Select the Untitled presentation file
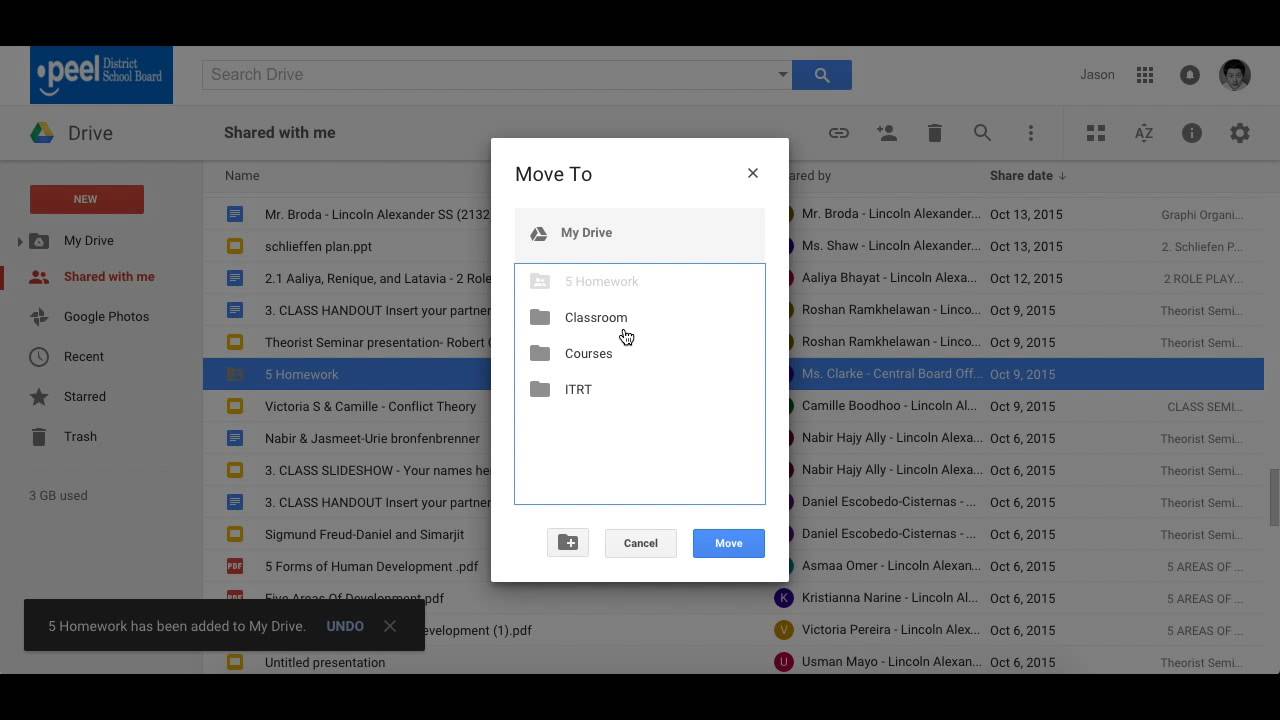 [325, 662]
